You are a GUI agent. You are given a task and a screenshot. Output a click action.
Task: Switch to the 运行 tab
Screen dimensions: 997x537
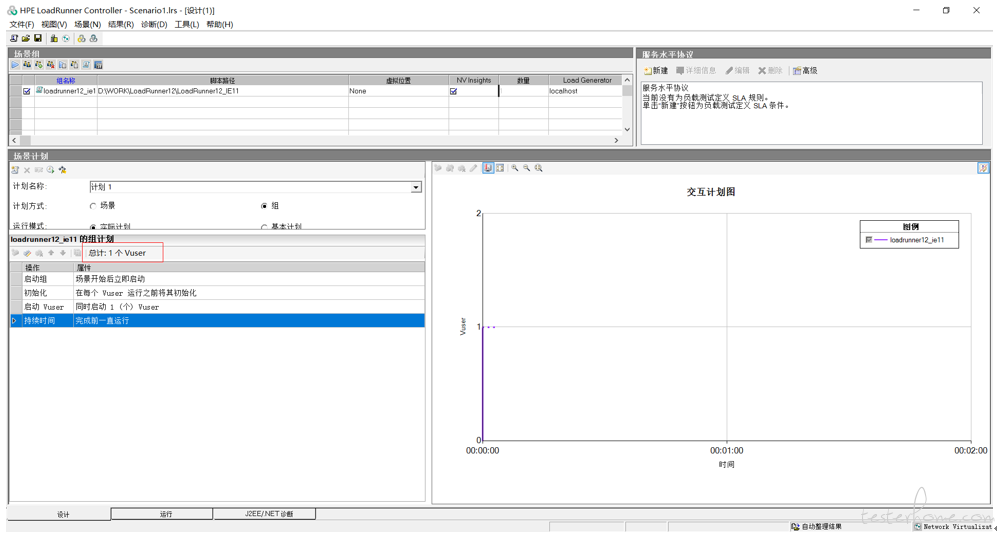tap(163, 513)
